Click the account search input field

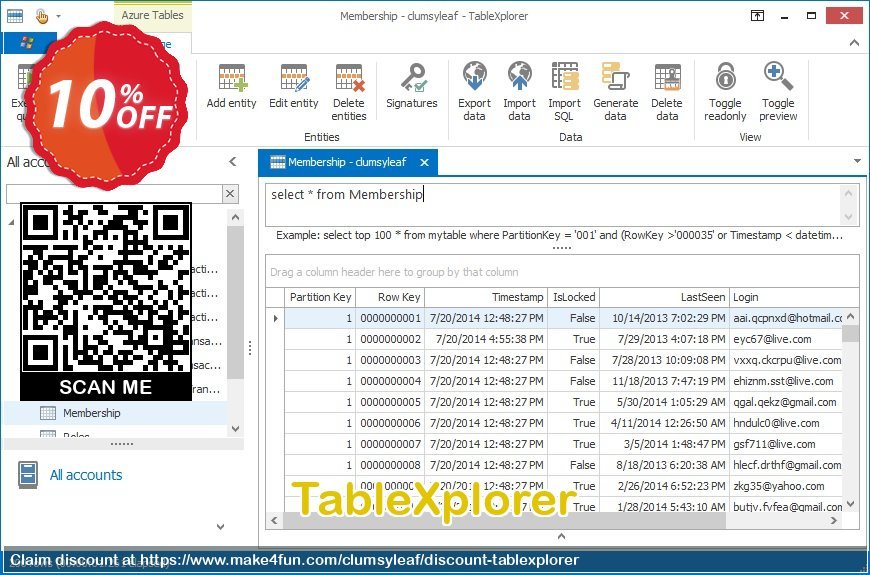tap(114, 194)
